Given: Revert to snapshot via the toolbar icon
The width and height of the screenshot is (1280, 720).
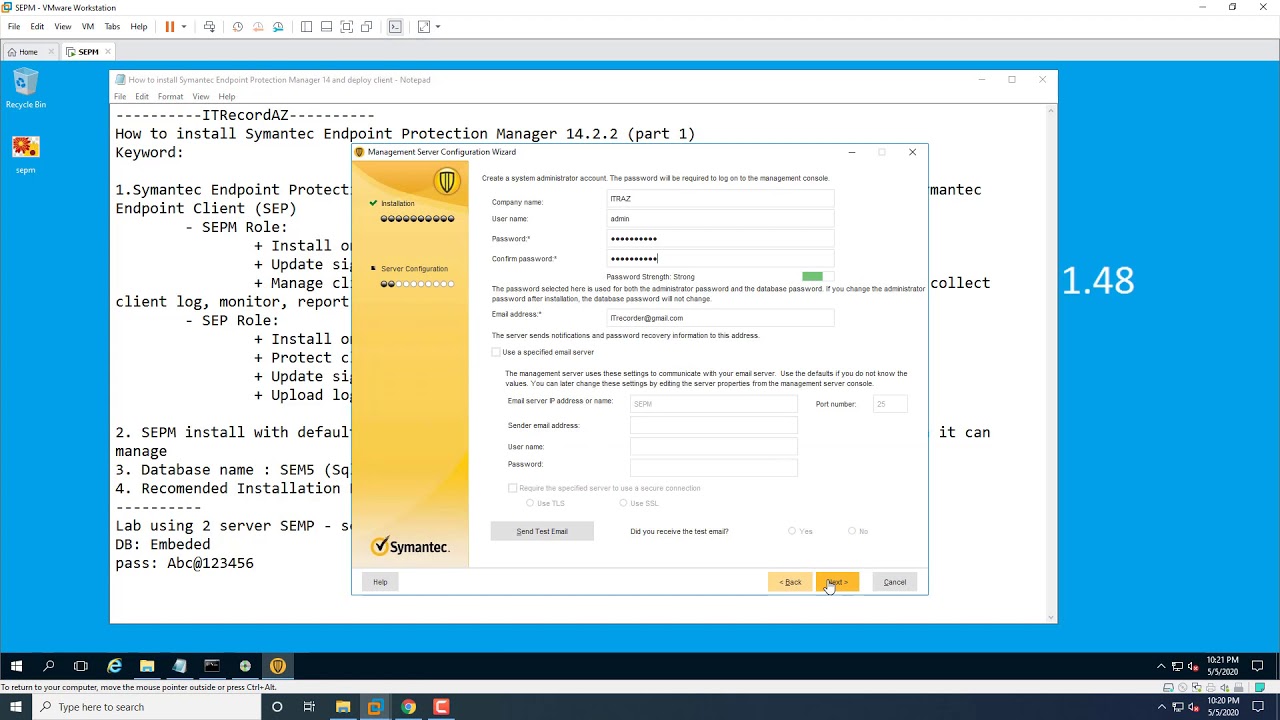Looking at the screenshot, I should click(x=258, y=27).
